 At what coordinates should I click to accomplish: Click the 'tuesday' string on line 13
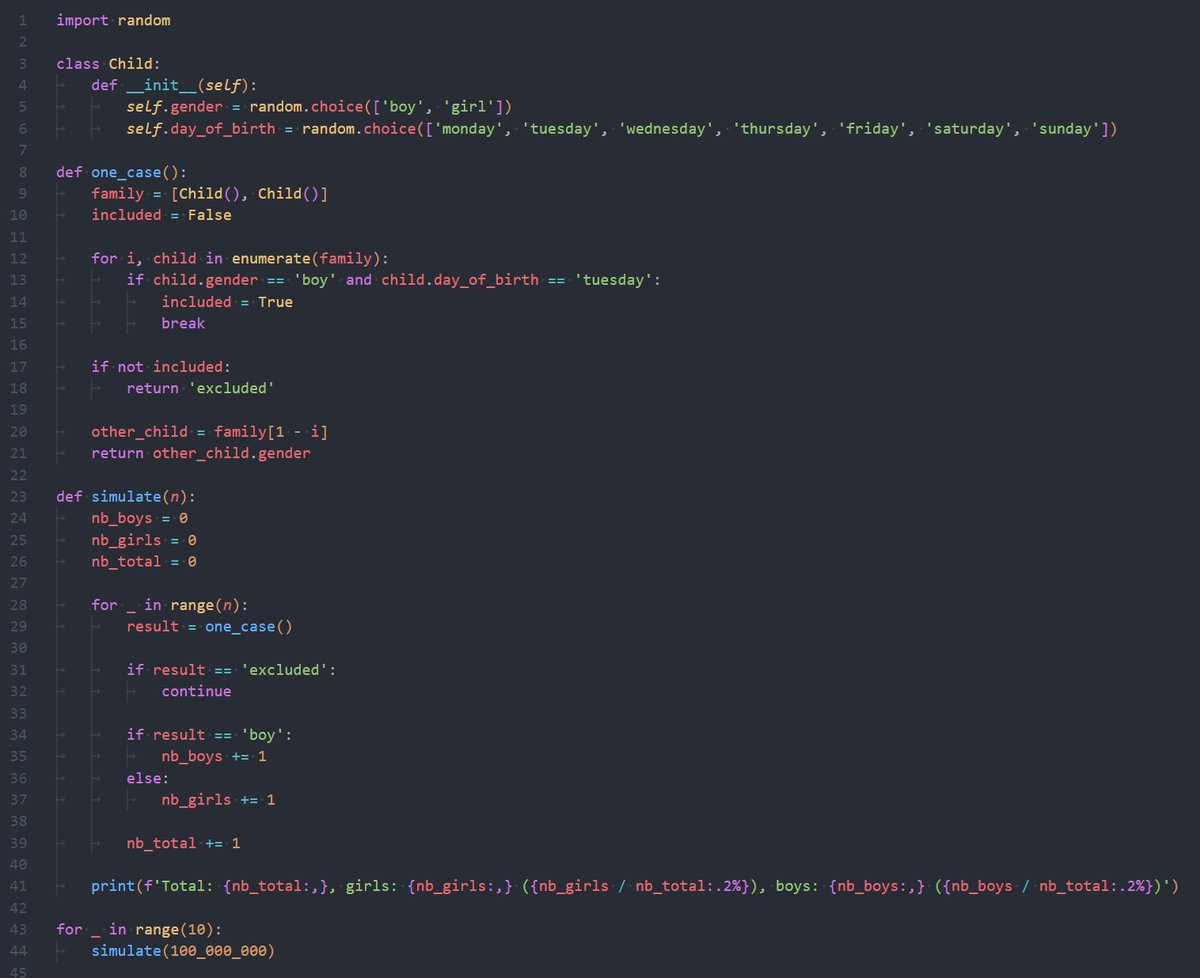click(x=615, y=280)
